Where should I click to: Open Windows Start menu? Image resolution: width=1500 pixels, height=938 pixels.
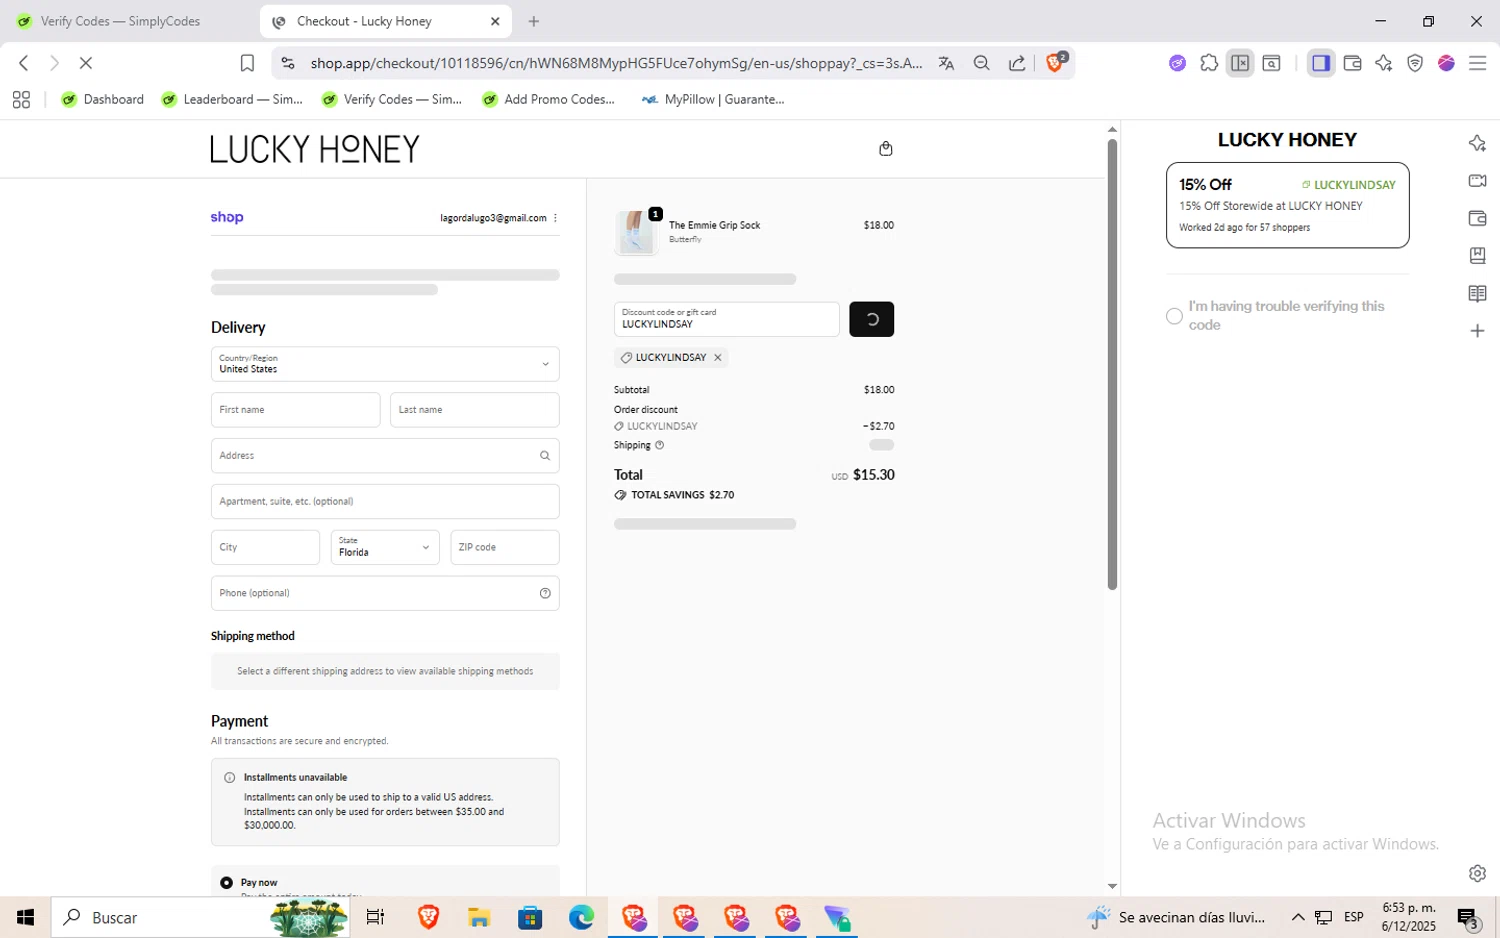(25, 917)
